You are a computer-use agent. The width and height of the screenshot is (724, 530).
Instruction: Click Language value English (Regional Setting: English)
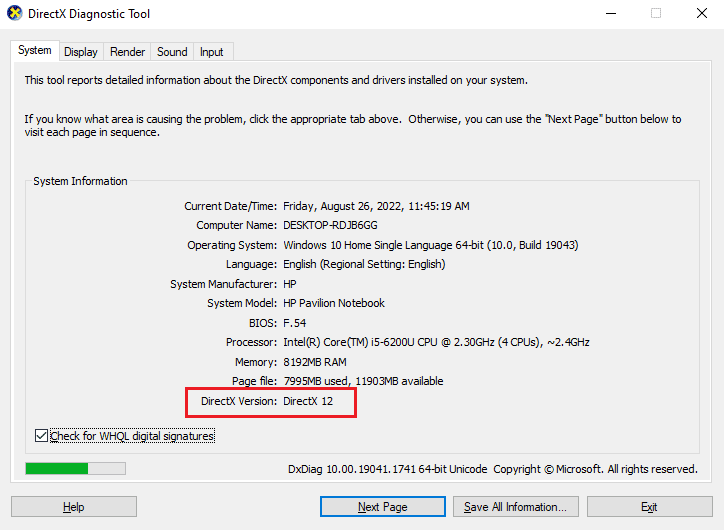point(364,264)
